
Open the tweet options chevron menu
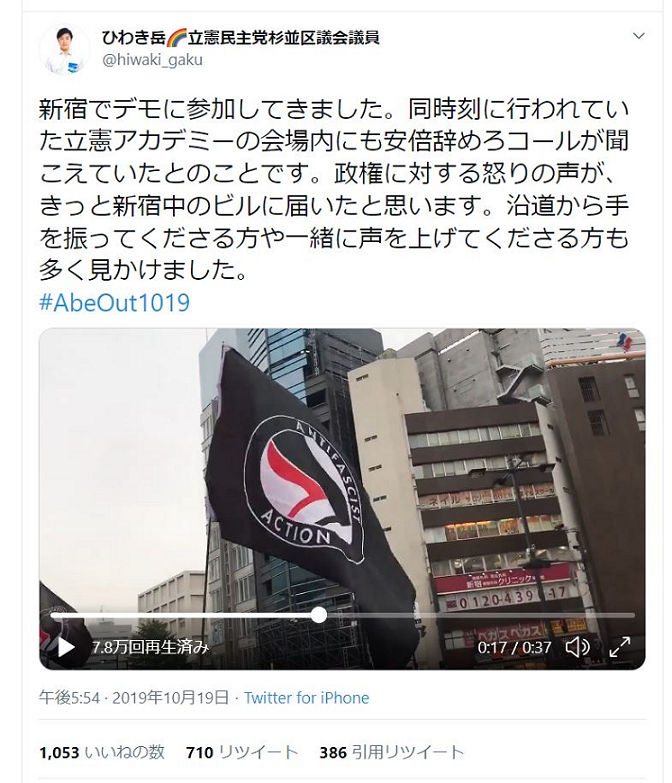pyautogui.click(x=639, y=36)
